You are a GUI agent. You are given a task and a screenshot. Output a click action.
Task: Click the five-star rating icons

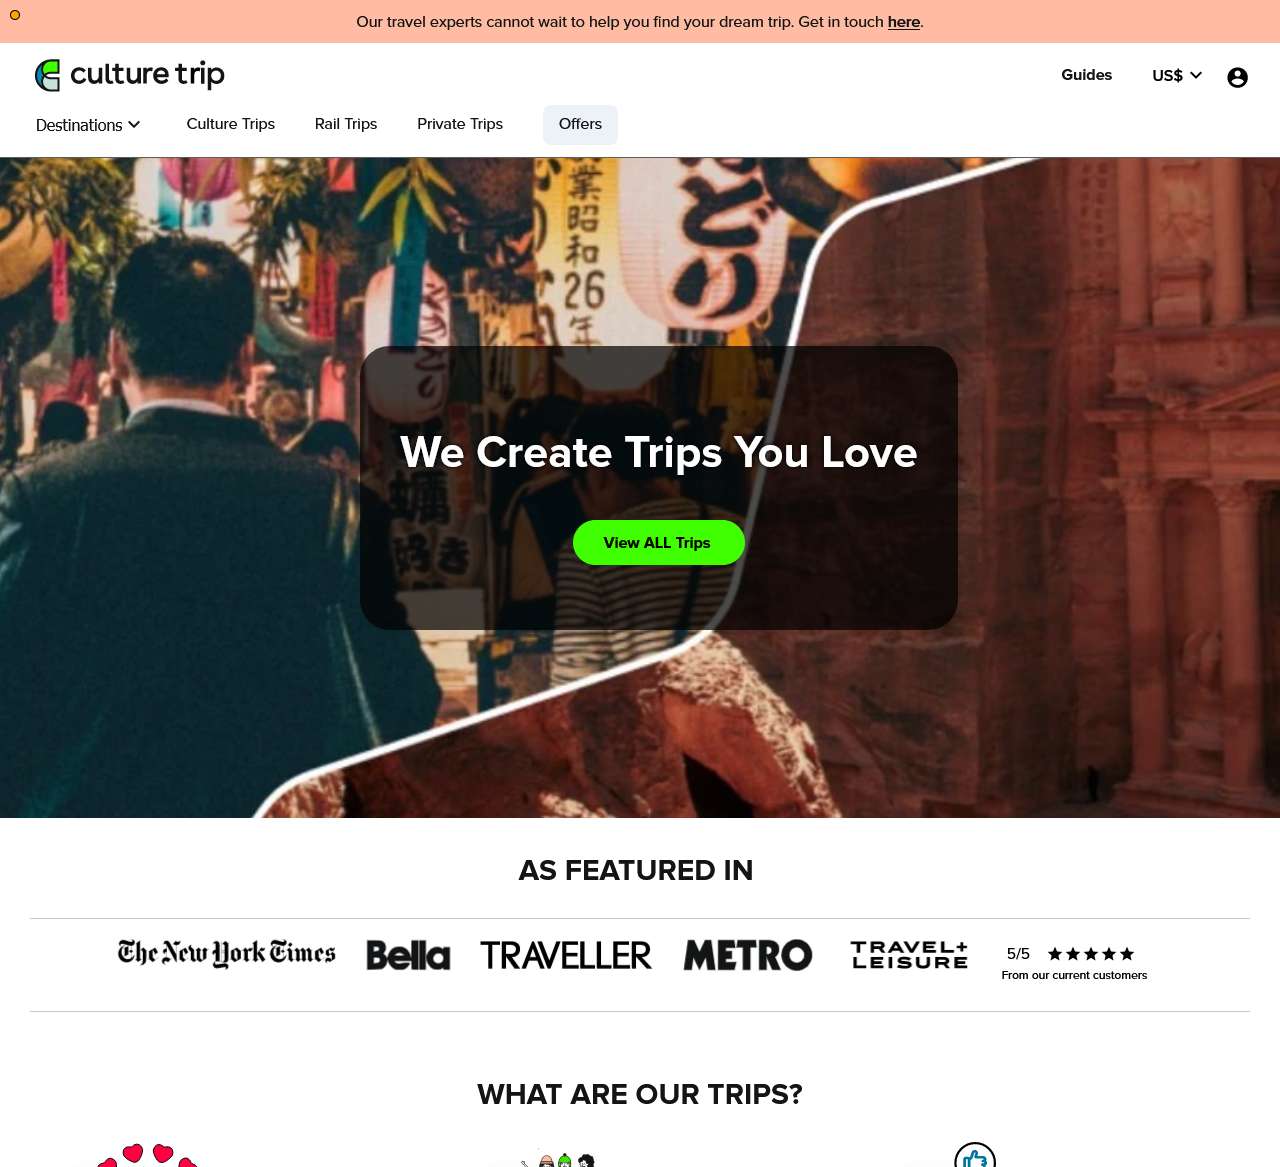tap(1091, 954)
